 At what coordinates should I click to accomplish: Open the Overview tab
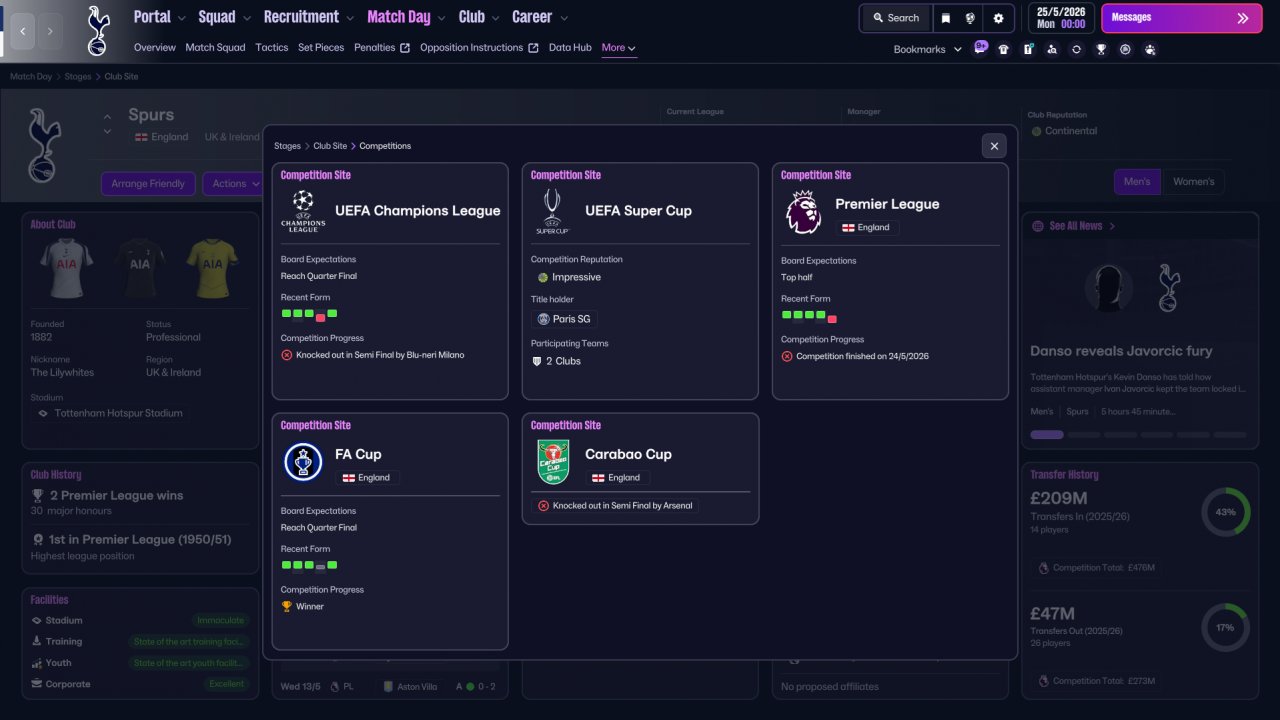(x=155, y=48)
